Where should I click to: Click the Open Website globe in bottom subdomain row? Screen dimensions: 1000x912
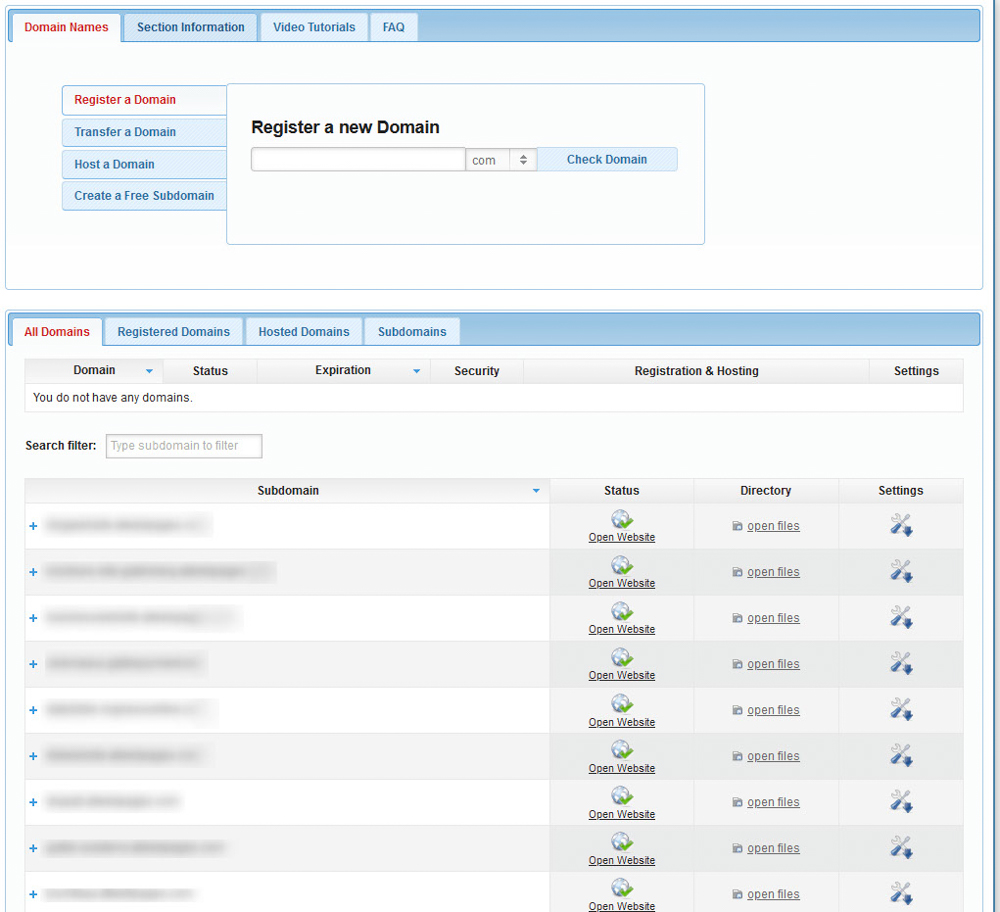621,887
